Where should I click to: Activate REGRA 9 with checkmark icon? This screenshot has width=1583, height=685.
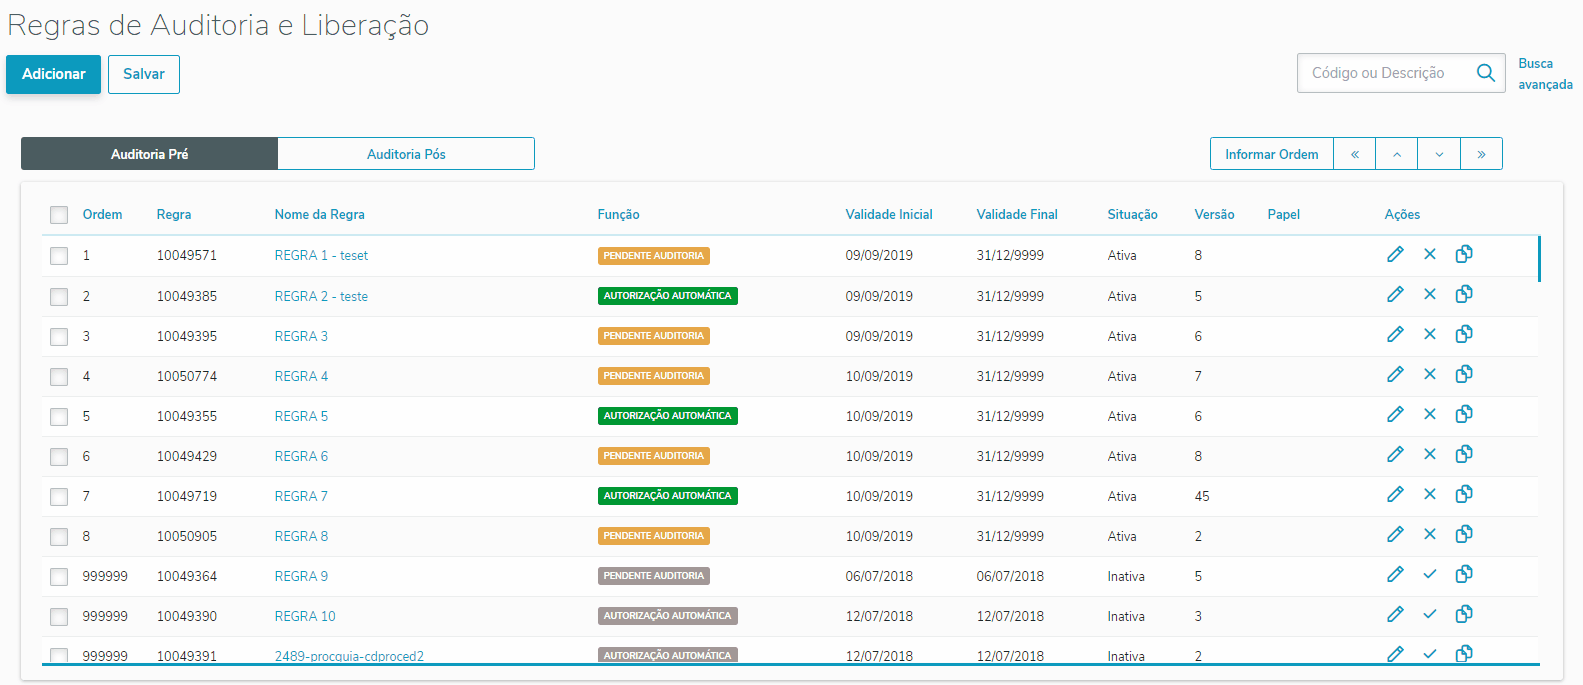(x=1430, y=574)
